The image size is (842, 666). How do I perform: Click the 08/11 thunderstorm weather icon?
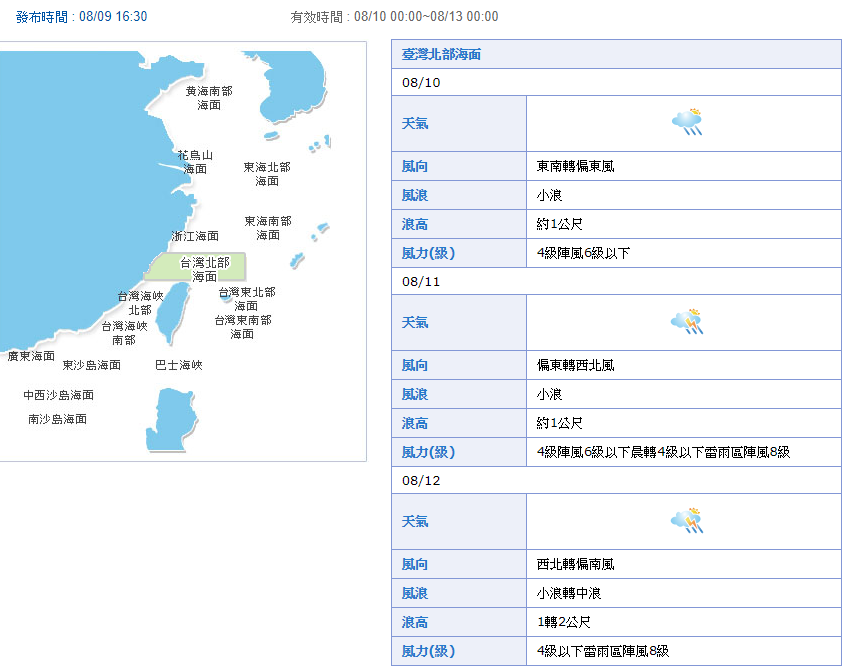point(687,321)
